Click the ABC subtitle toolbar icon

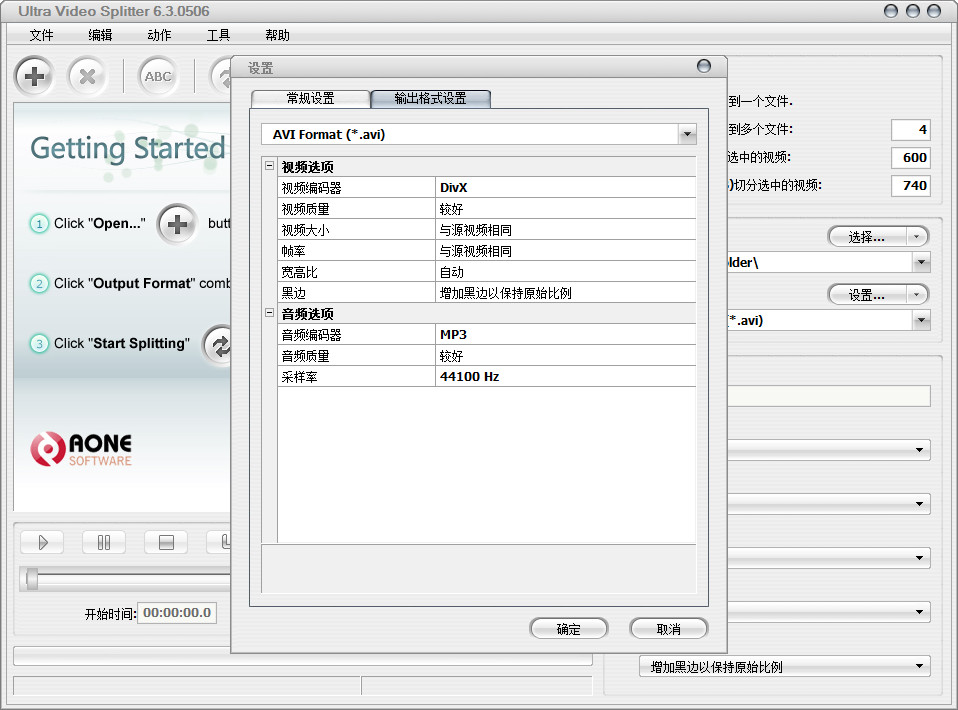coord(158,76)
